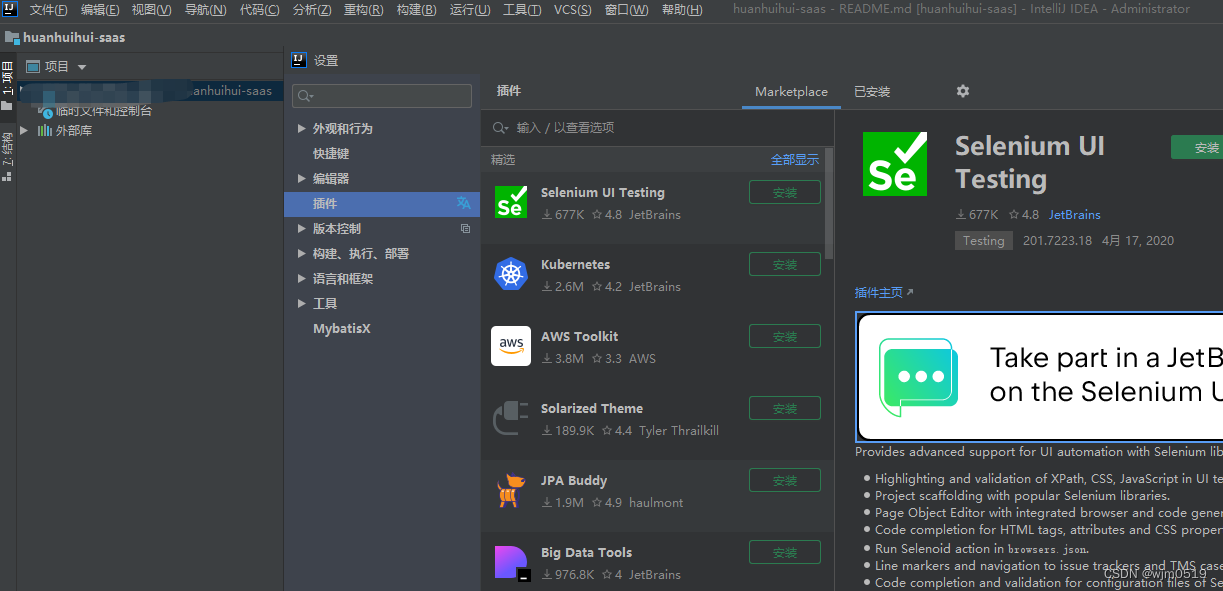Open the 插件主页 link
Screen dimensions: 1223x591
point(884,293)
